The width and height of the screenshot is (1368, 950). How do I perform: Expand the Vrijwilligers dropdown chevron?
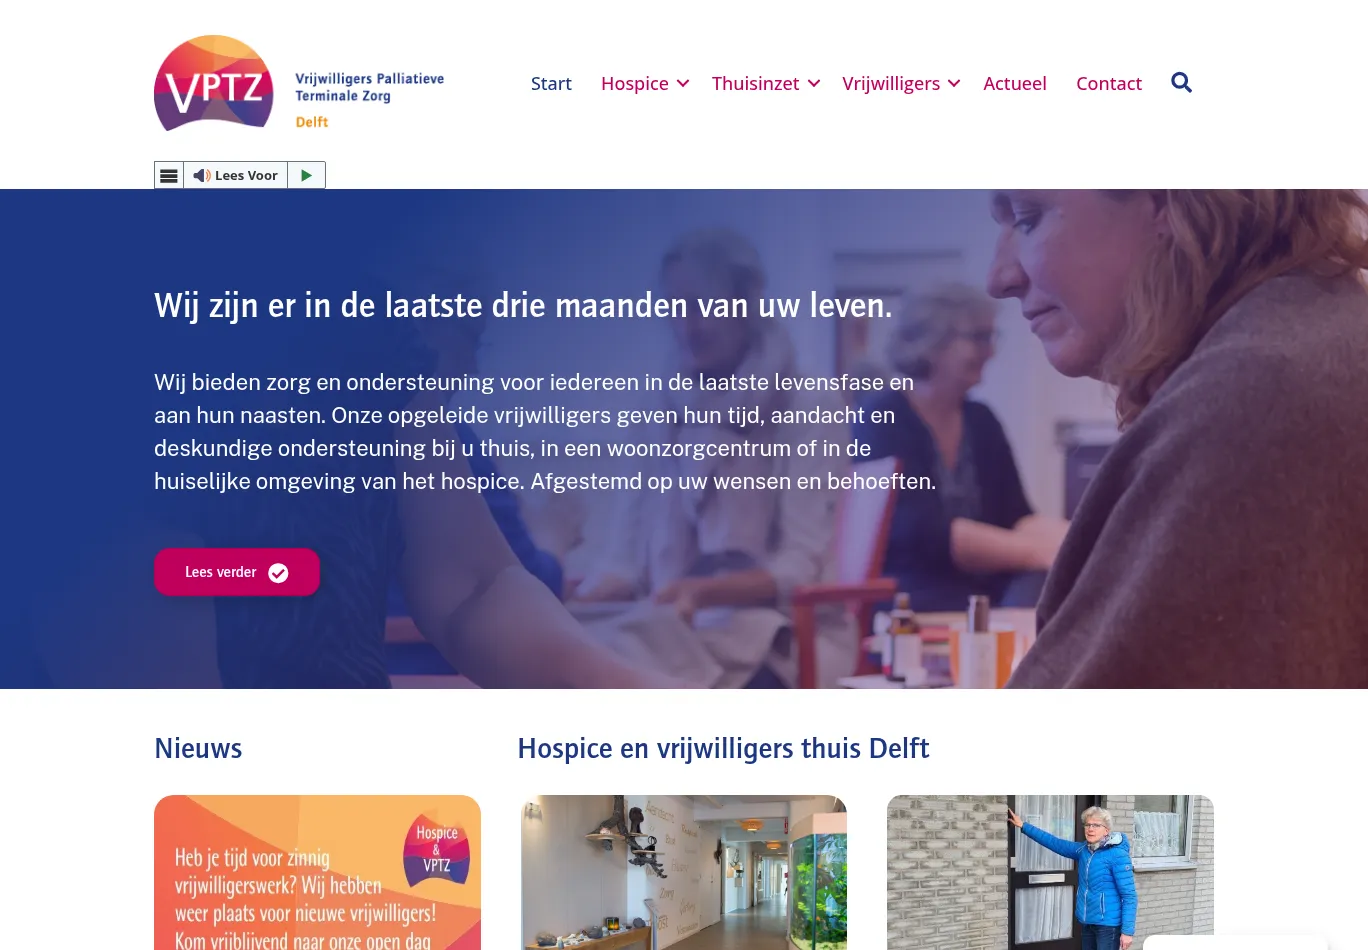coord(954,84)
